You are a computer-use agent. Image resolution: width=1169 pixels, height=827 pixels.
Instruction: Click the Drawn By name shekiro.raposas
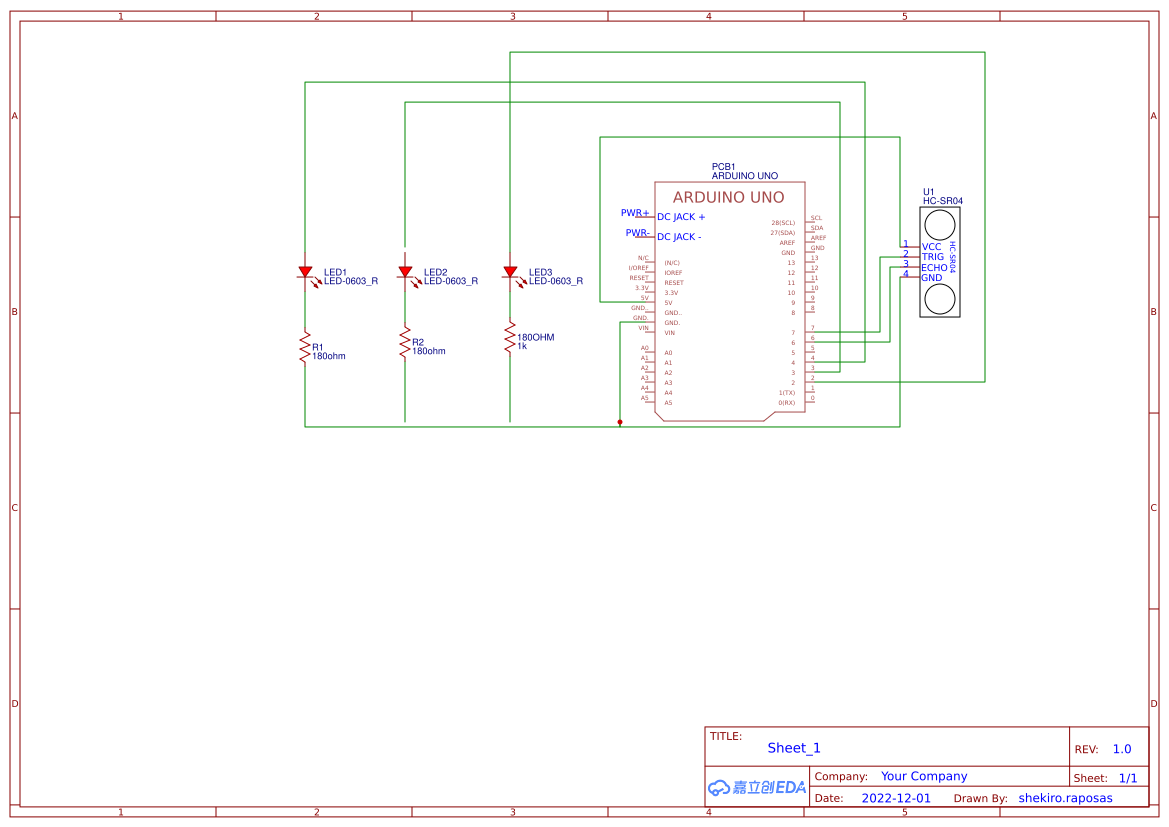tap(1065, 797)
